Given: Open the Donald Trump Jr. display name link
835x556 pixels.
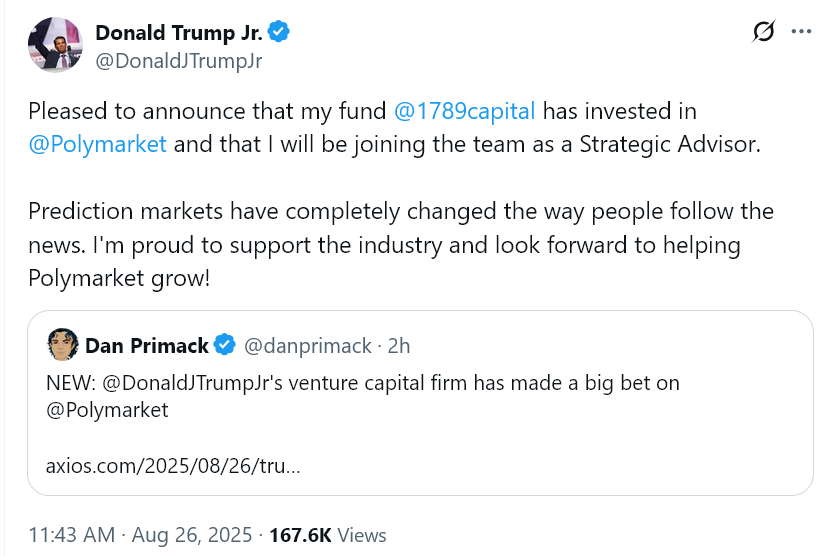Looking at the screenshot, I should pos(178,32).
